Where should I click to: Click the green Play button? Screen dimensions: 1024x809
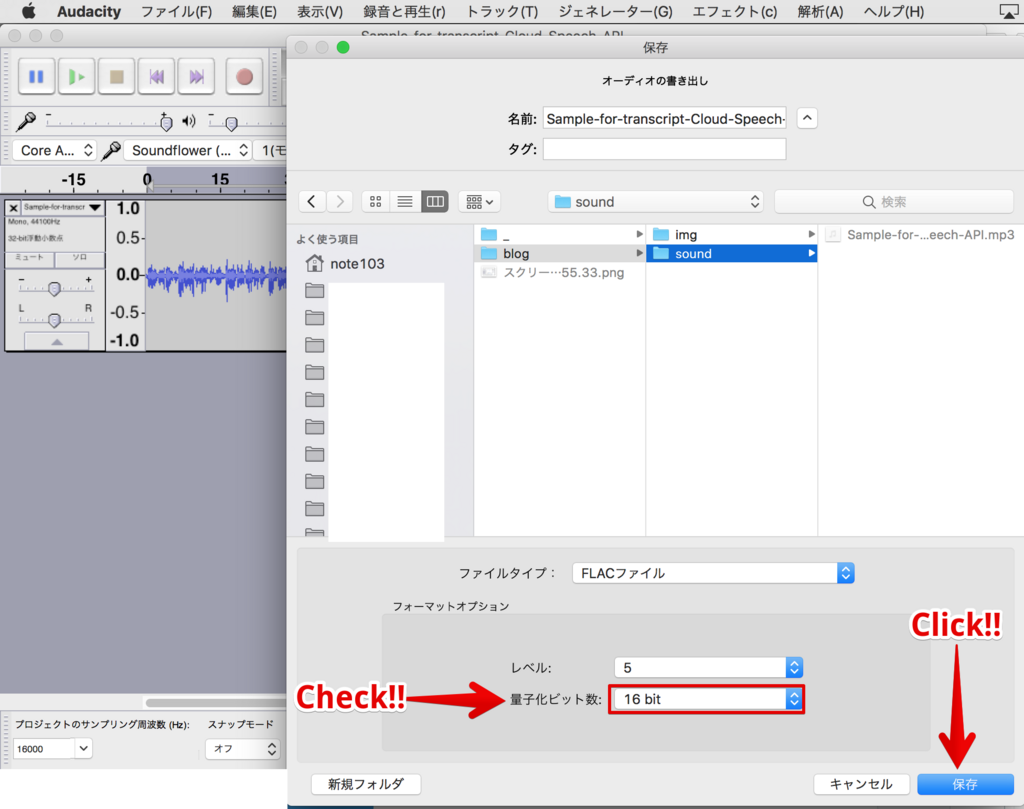coord(76,77)
